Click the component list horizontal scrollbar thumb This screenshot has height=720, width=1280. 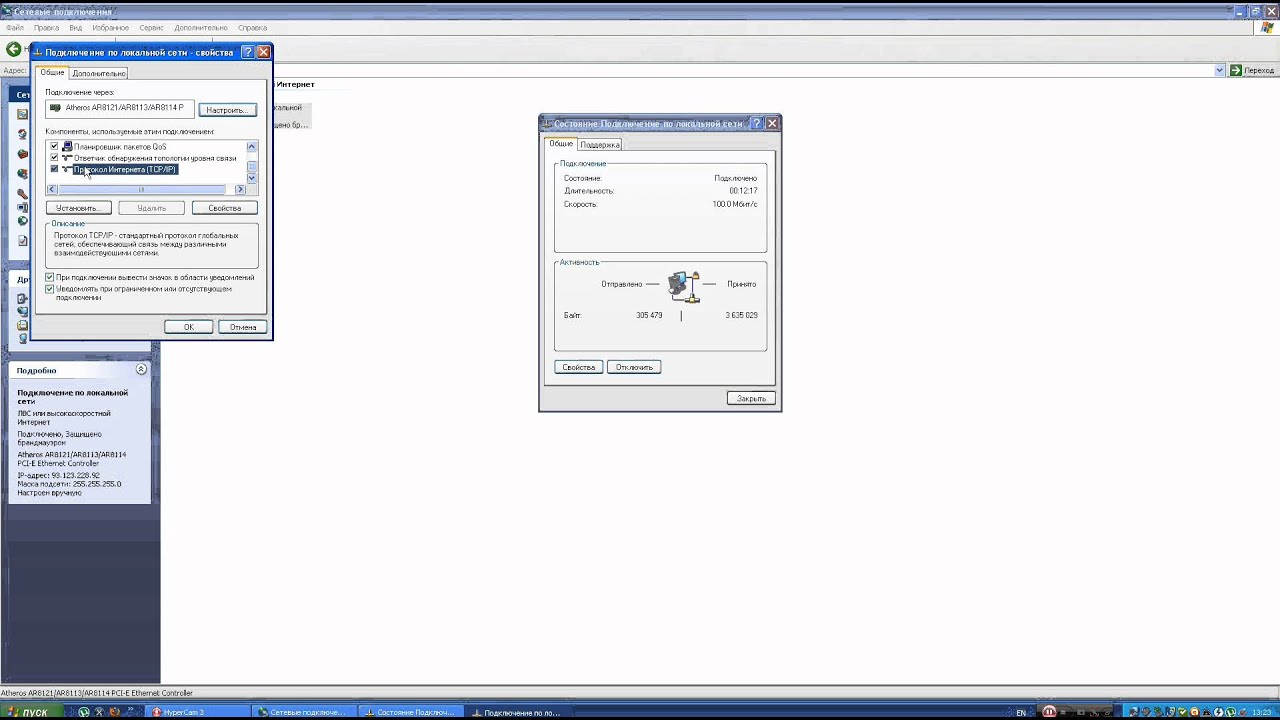141,189
